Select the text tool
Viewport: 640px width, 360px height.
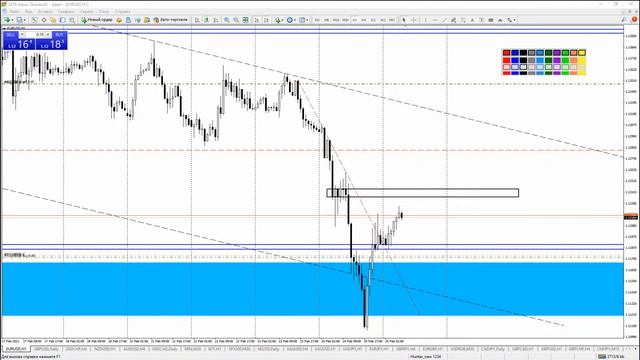[x=472, y=20]
